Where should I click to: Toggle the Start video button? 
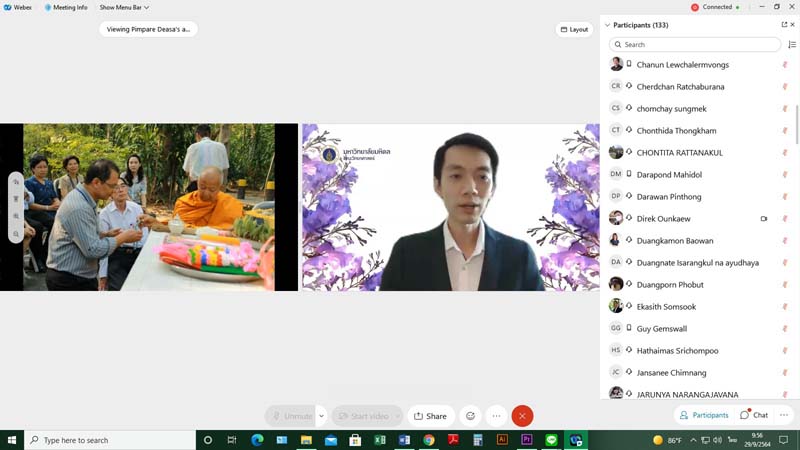362,416
